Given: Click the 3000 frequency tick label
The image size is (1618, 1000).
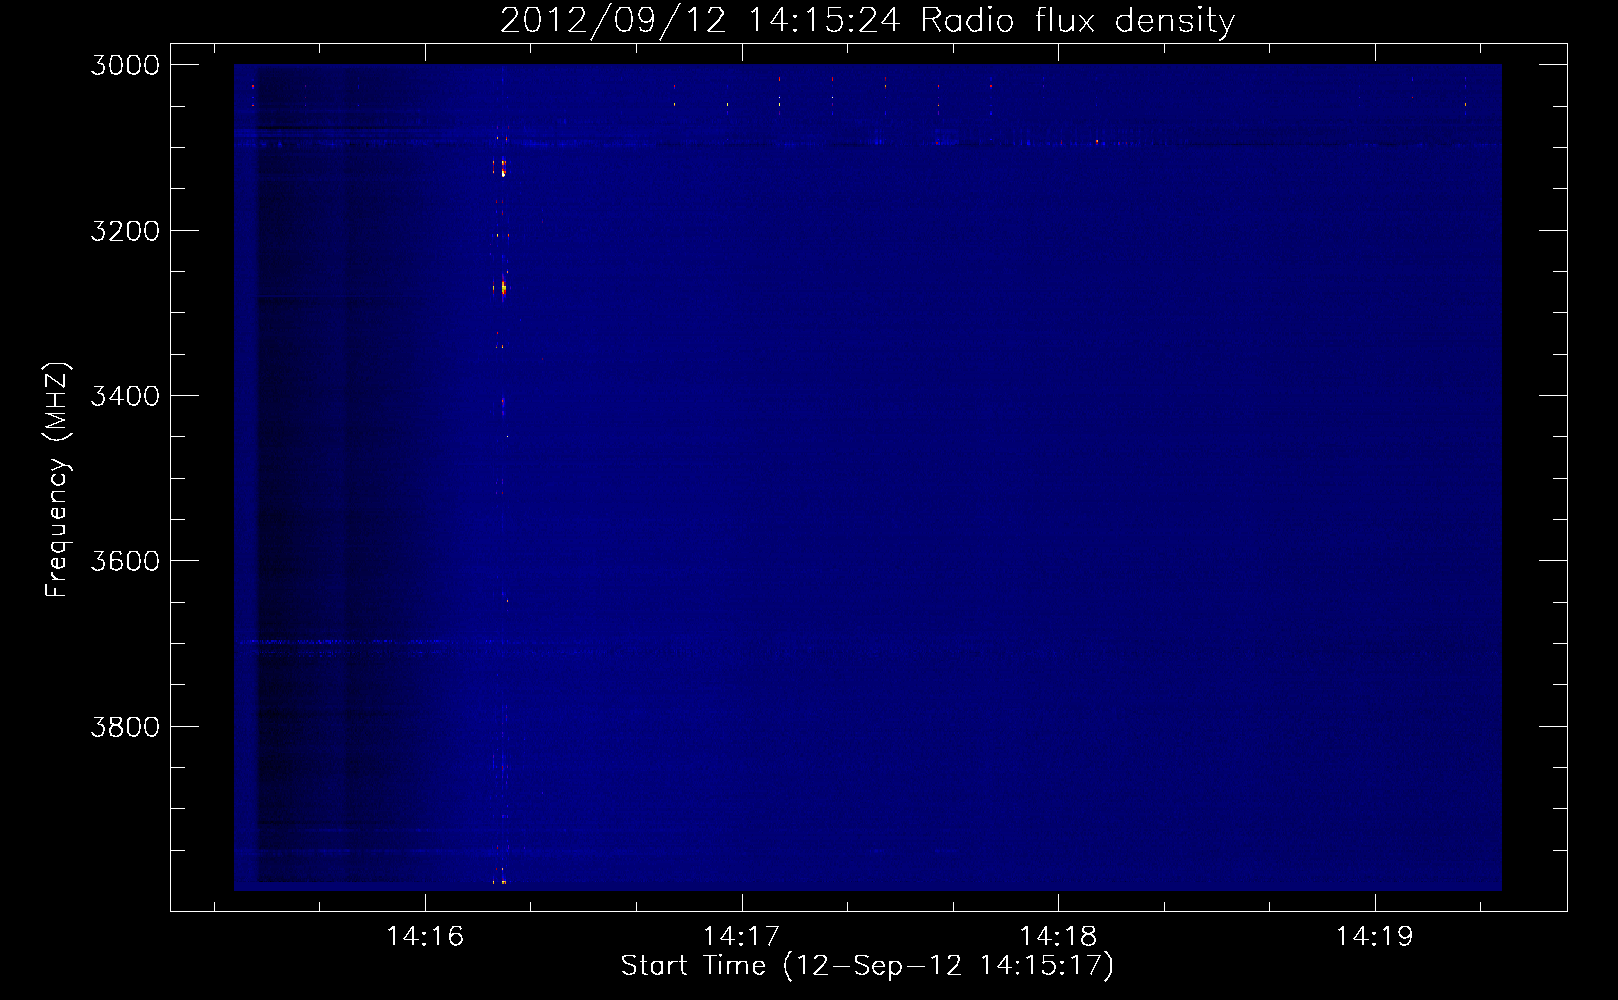Looking at the screenshot, I should pyautogui.click(x=125, y=65).
